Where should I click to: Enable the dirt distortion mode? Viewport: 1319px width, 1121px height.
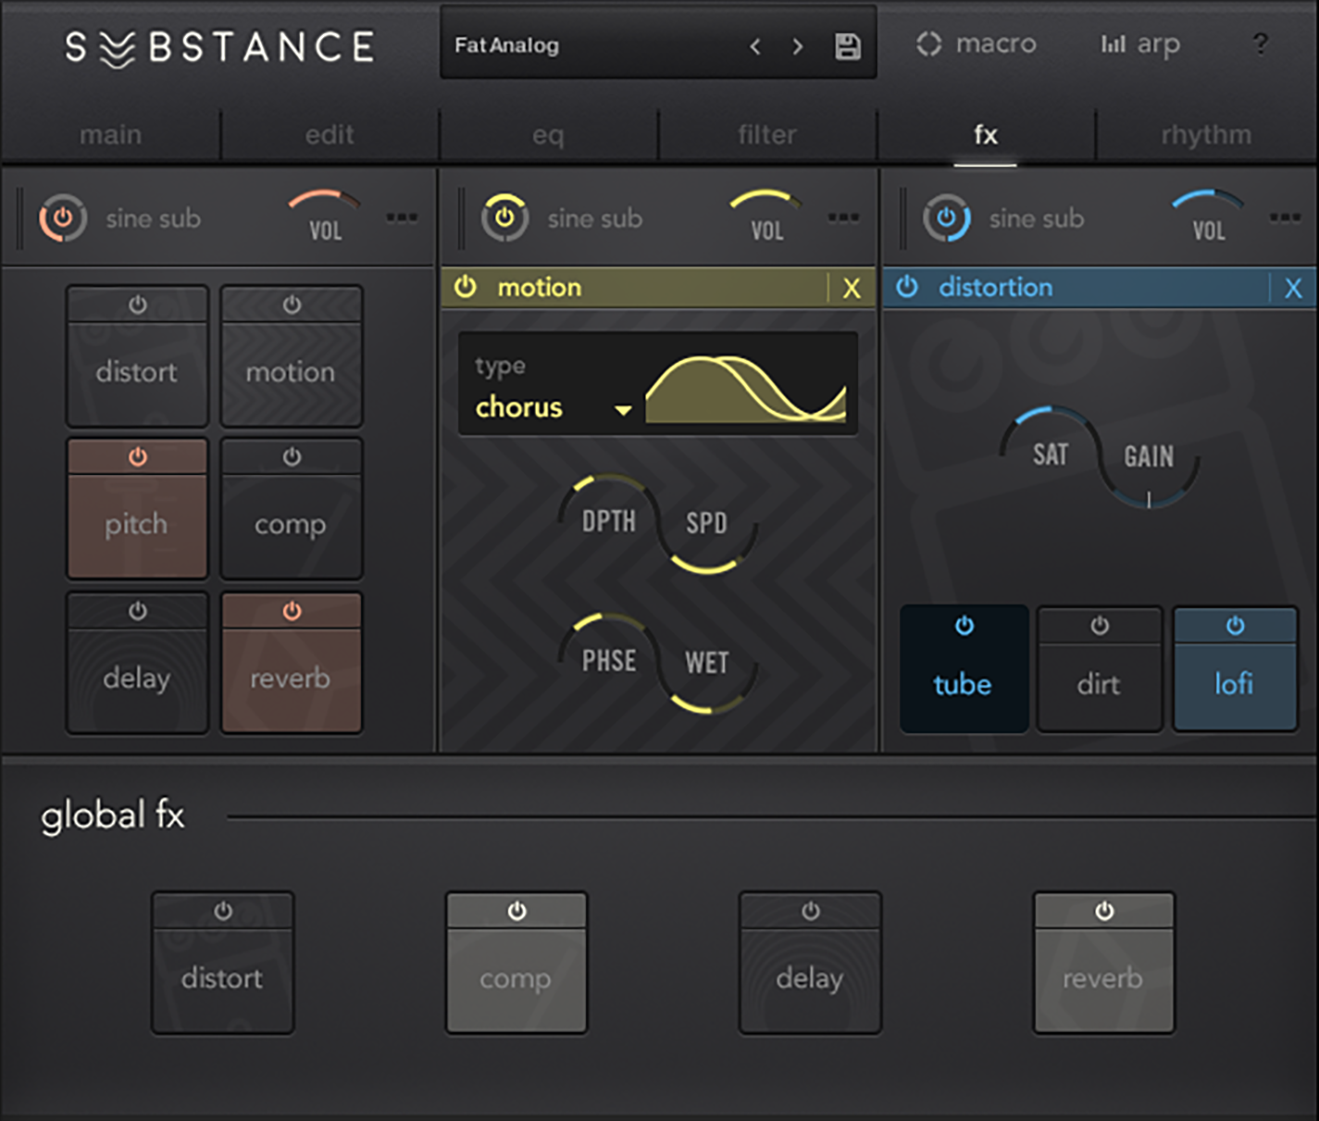(1098, 667)
